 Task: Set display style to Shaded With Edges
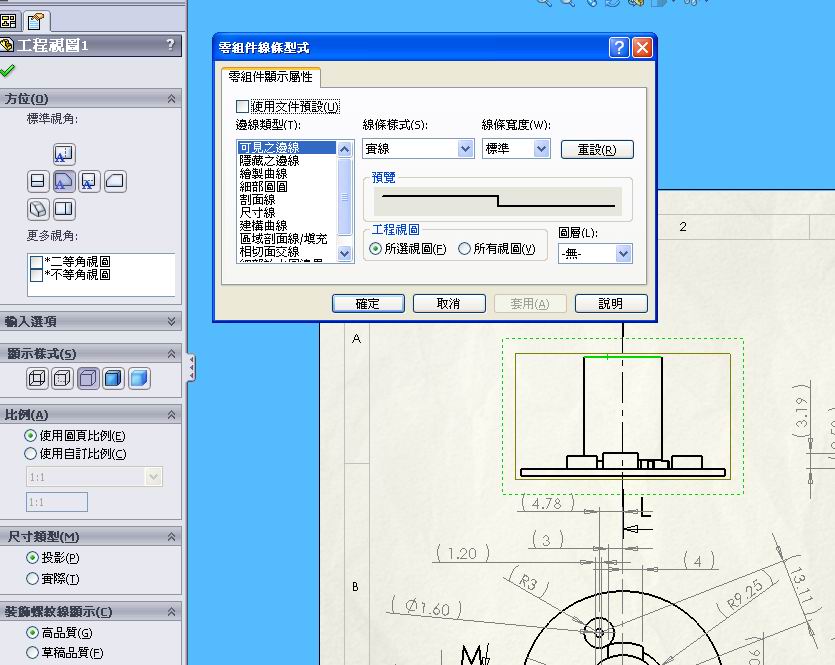(x=113, y=379)
